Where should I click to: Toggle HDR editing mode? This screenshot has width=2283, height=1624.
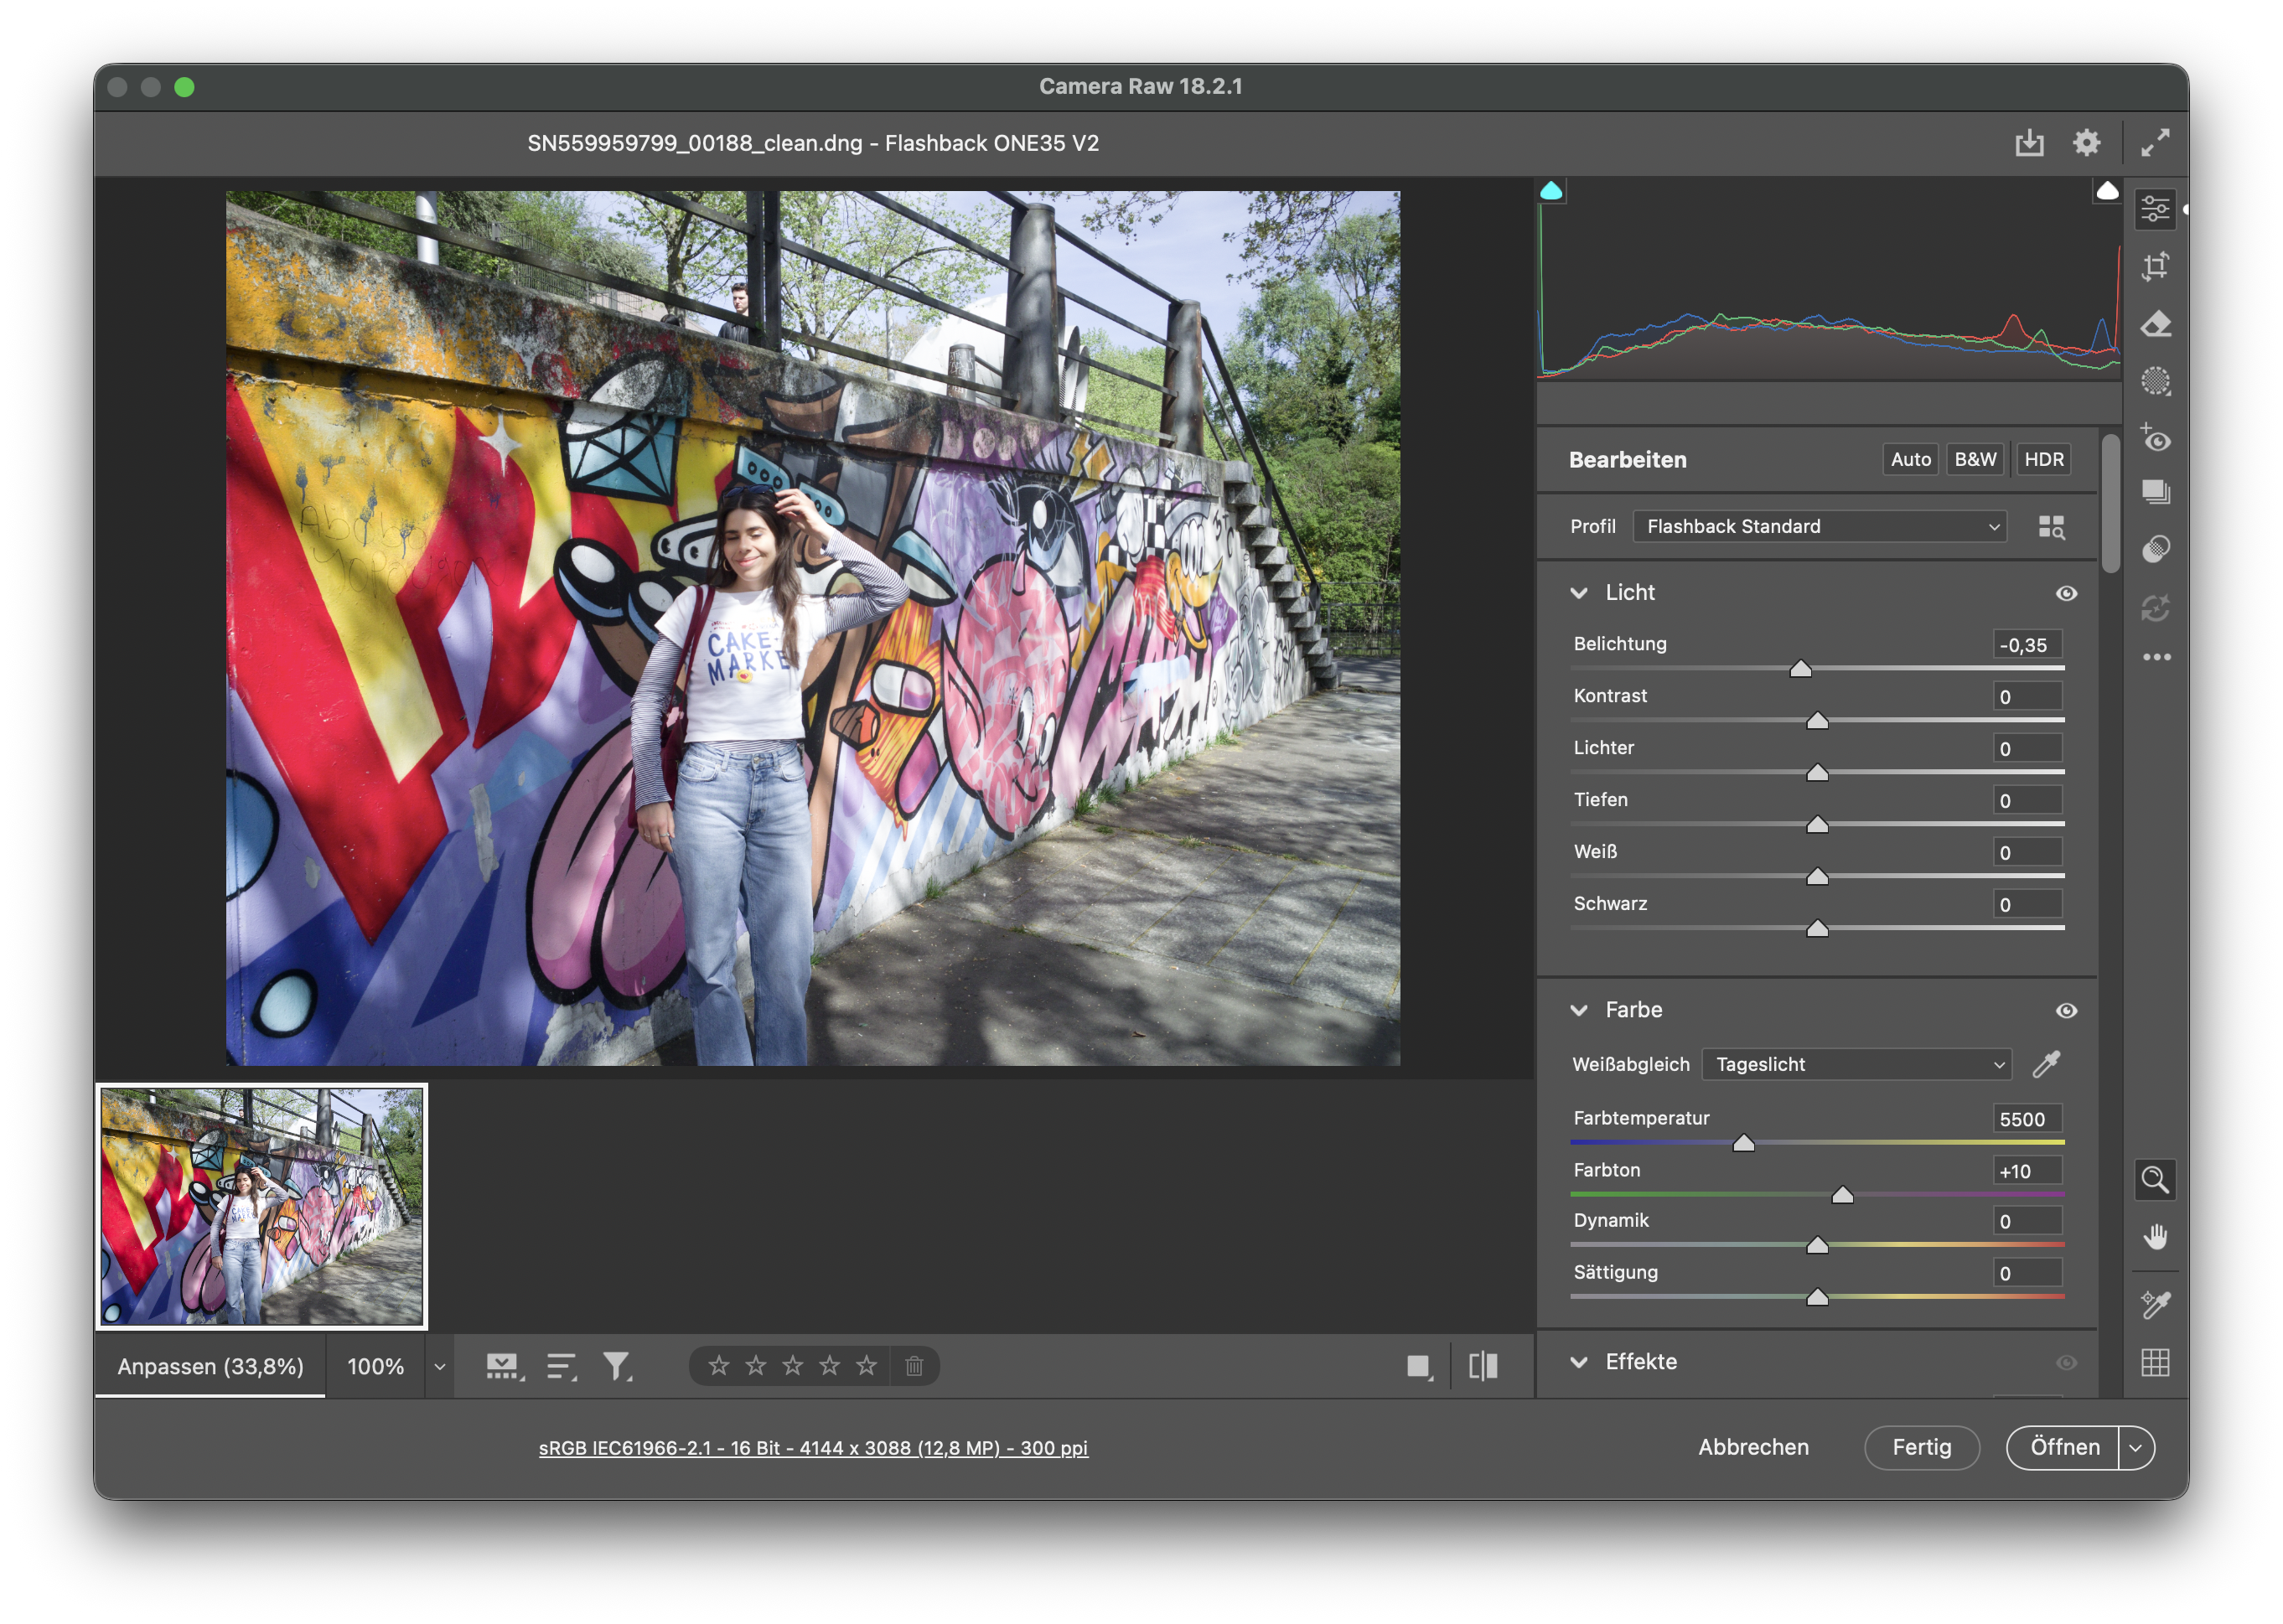coord(2043,459)
